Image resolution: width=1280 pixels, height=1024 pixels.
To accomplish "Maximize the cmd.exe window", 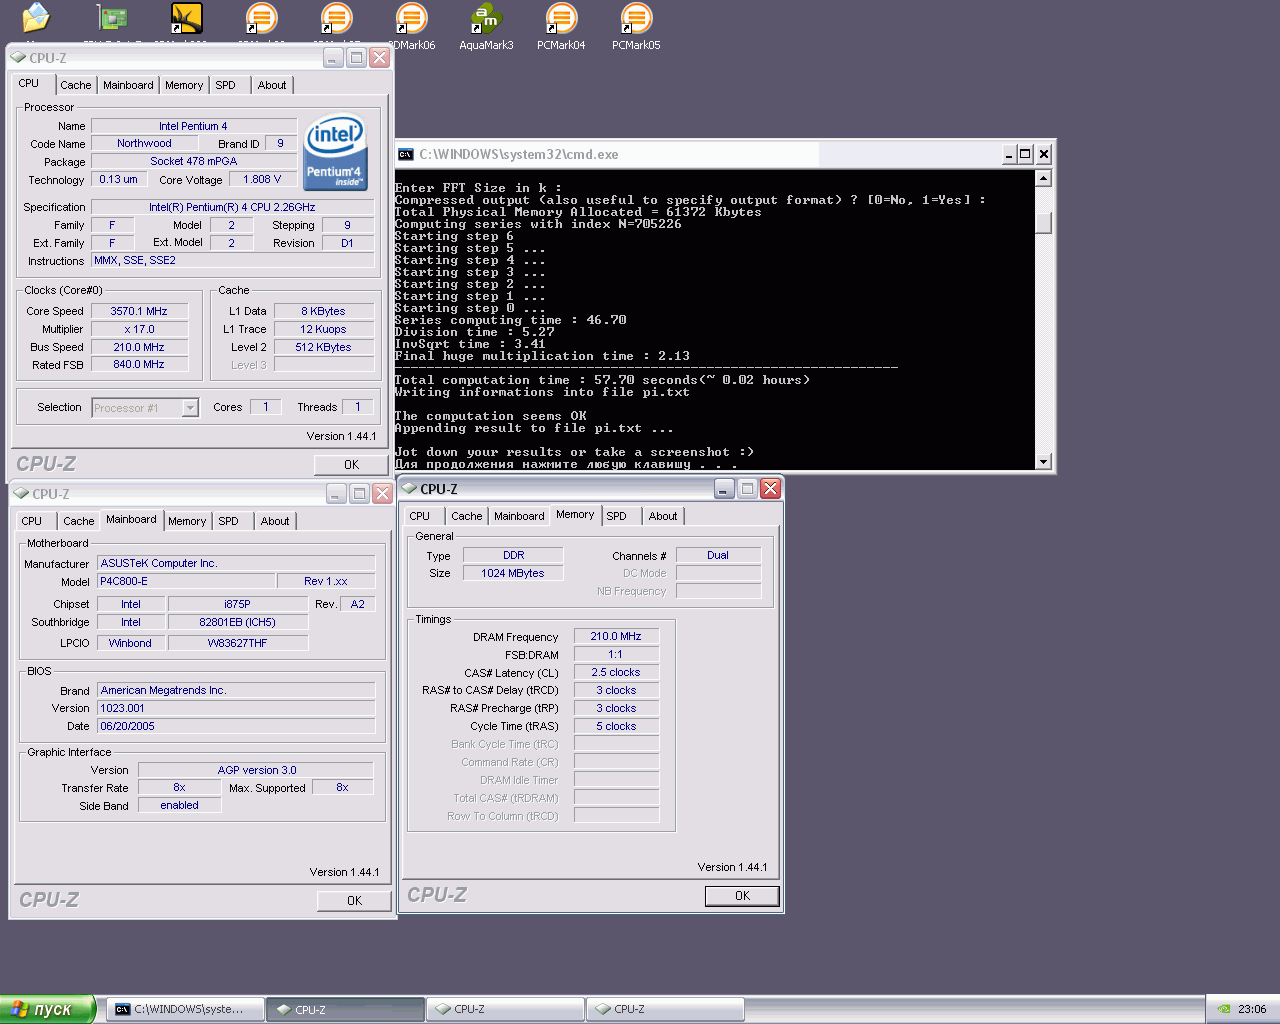I will tap(1026, 154).
